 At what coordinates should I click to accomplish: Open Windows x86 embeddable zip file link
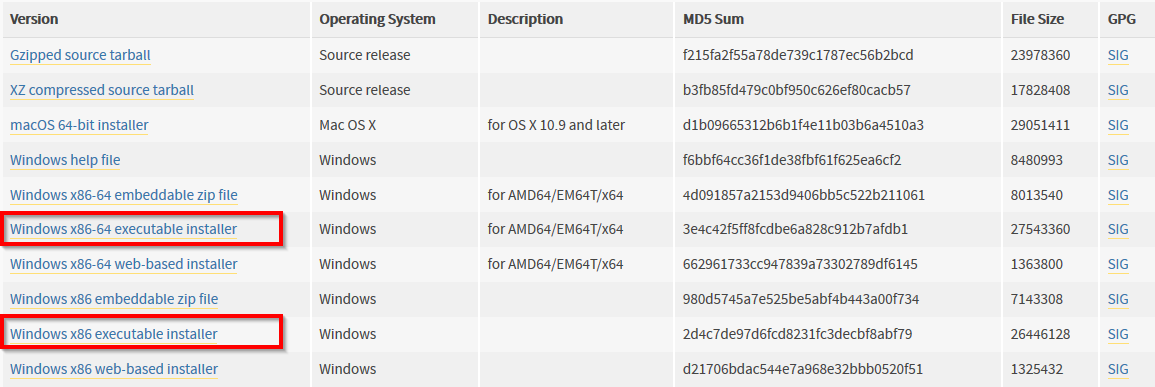[x=113, y=299]
